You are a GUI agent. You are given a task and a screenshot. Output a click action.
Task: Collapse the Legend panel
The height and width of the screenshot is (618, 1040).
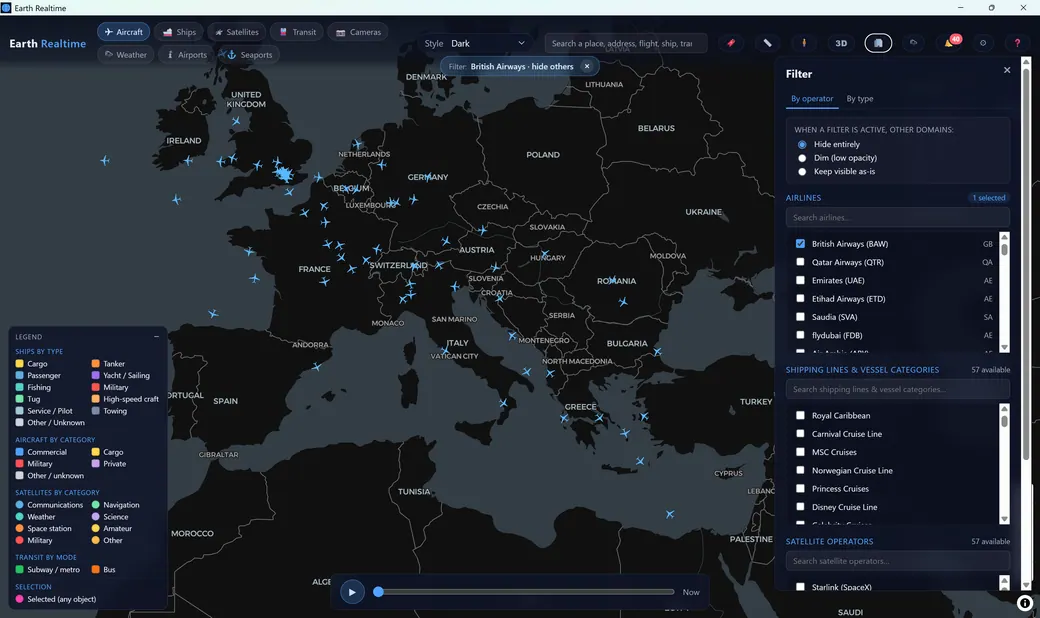157,337
